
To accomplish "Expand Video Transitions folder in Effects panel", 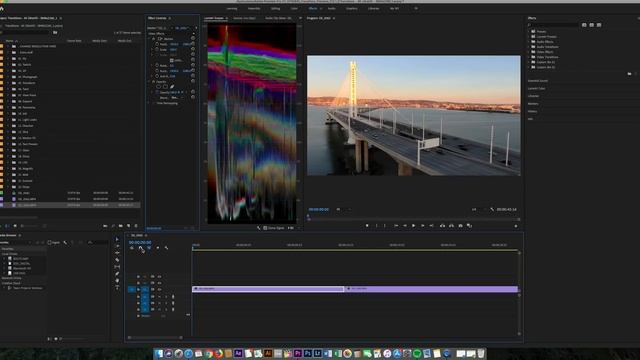I will (x=529, y=57).
